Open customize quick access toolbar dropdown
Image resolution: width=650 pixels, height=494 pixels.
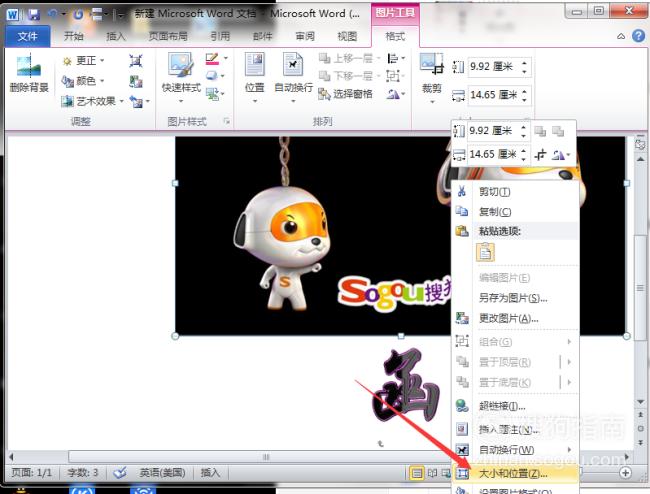point(121,15)
